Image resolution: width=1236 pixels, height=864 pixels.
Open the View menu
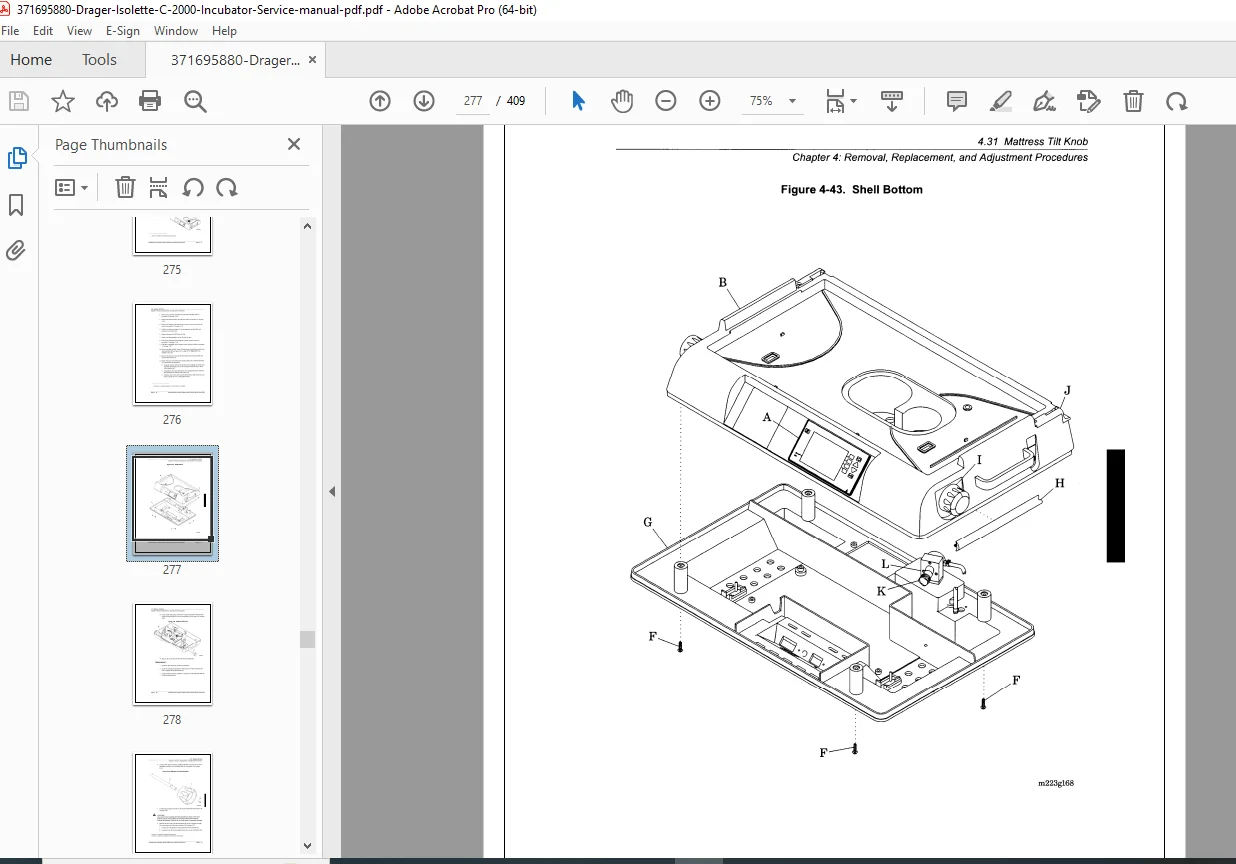80,31
